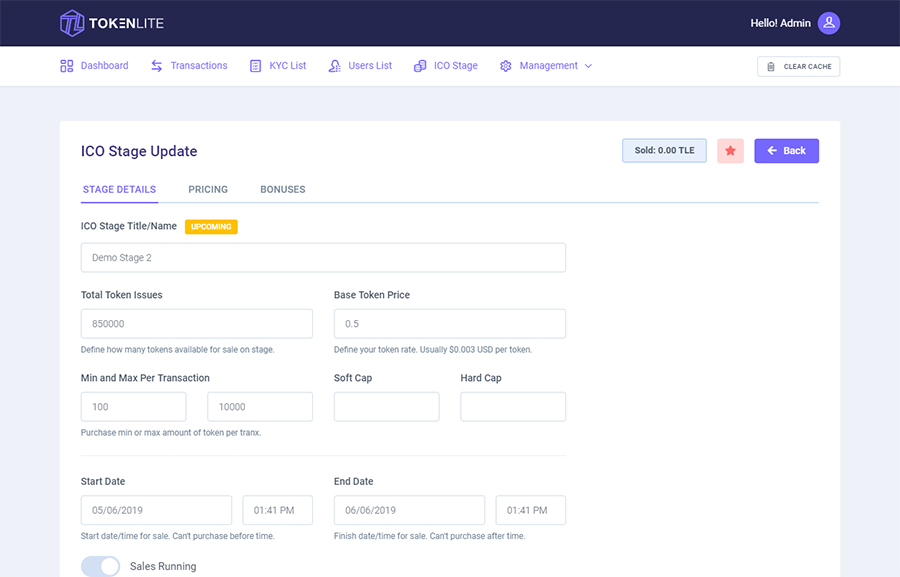The width and height of the screenshot is (900, 577).
Task: Open the Bonuses tab
Action: [282, 189]
